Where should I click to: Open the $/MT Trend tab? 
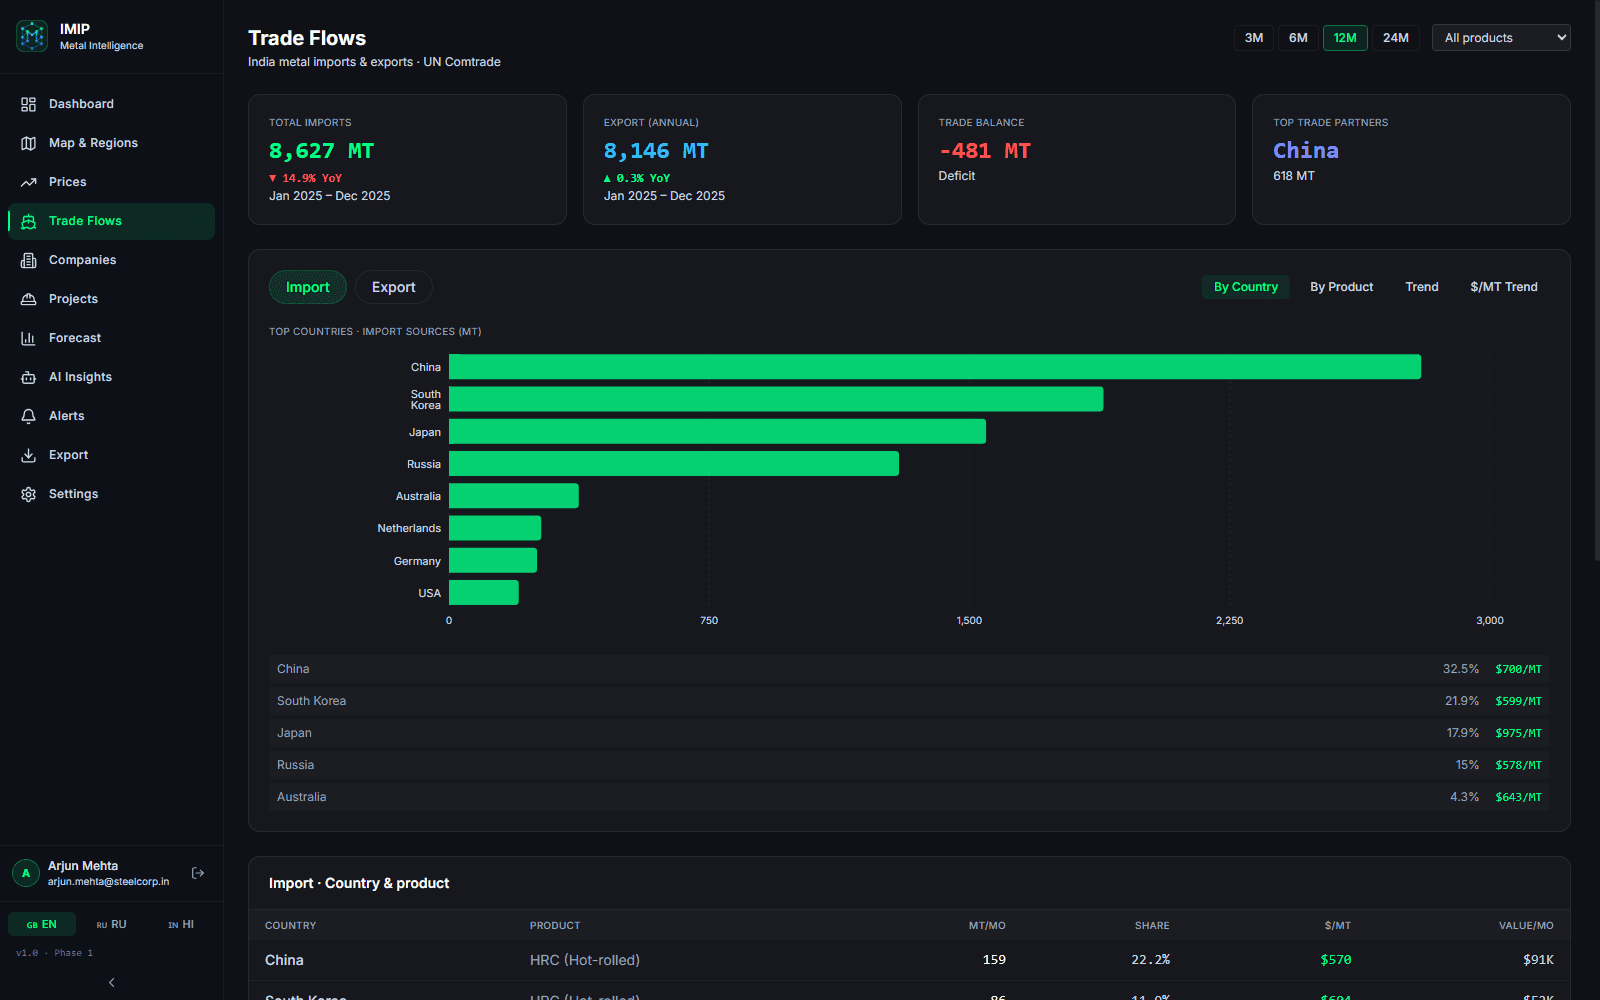tap(1503, 287)
